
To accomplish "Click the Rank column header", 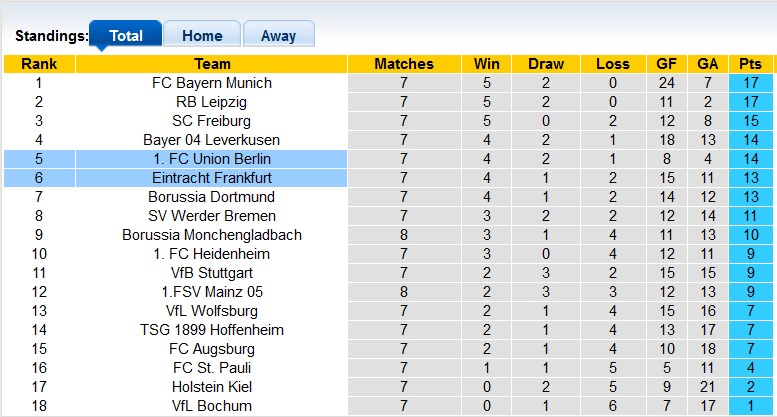I will point(39,64).
